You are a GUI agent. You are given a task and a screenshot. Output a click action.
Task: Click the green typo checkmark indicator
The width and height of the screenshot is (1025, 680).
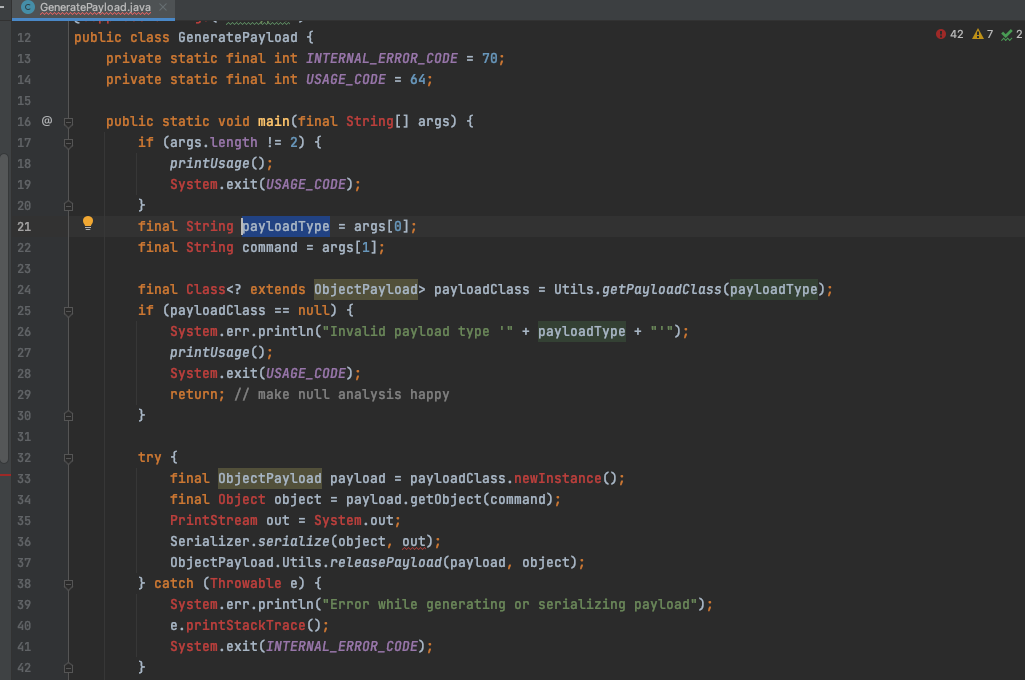pos(1011,35)
